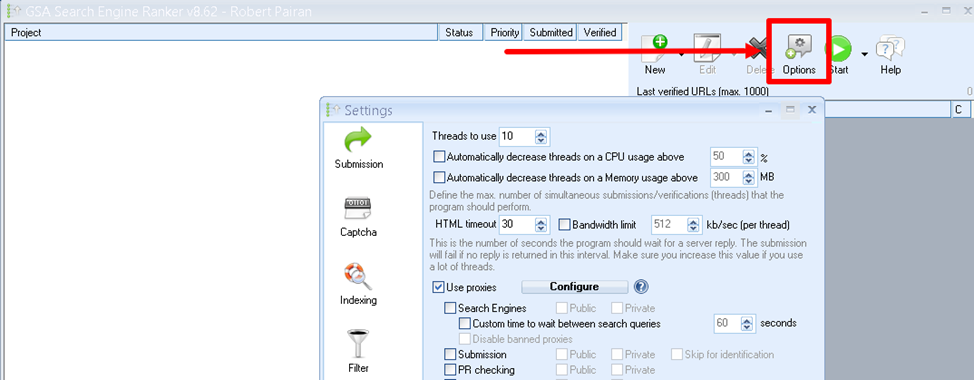Select the Indexing settings section
Screen dimensions: 974x380
(358, 284)
